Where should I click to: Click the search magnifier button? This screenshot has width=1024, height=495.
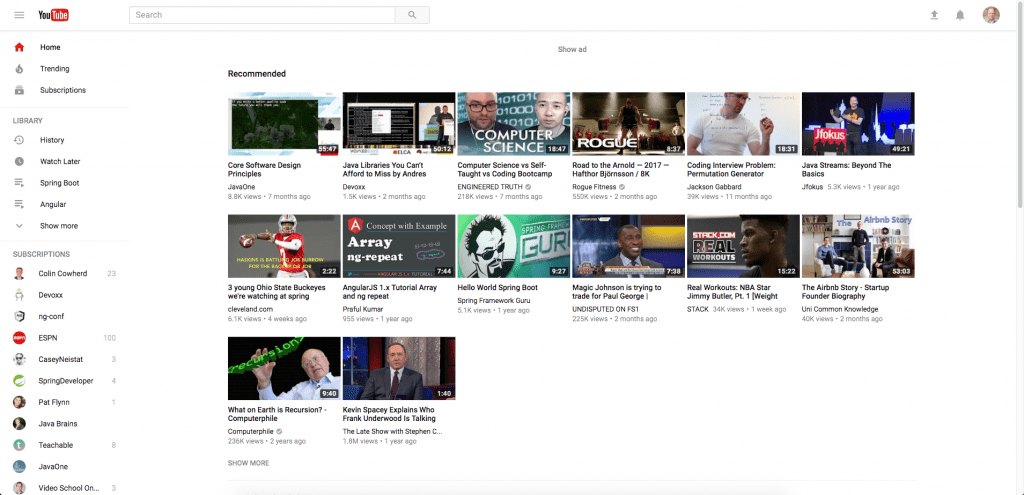point(412,15)
